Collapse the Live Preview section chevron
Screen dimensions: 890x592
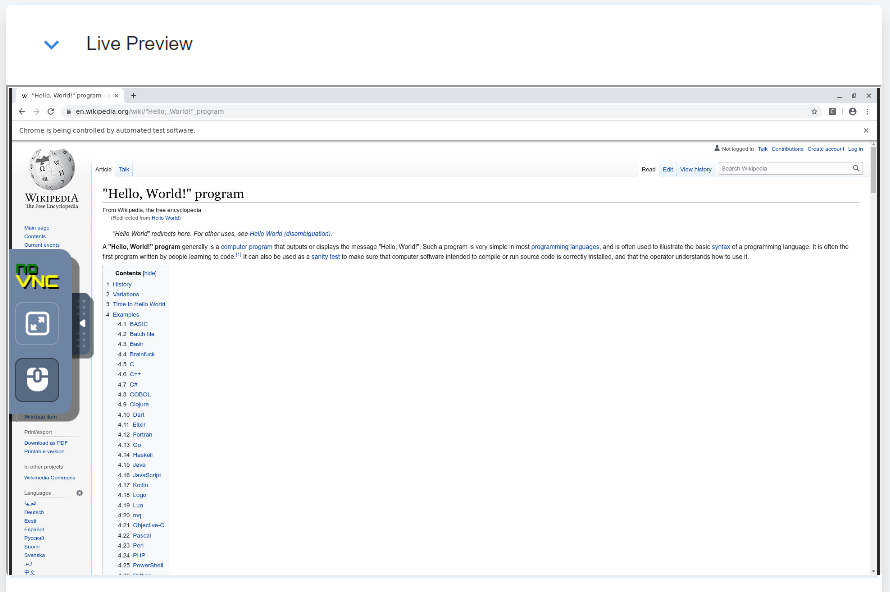52,44
